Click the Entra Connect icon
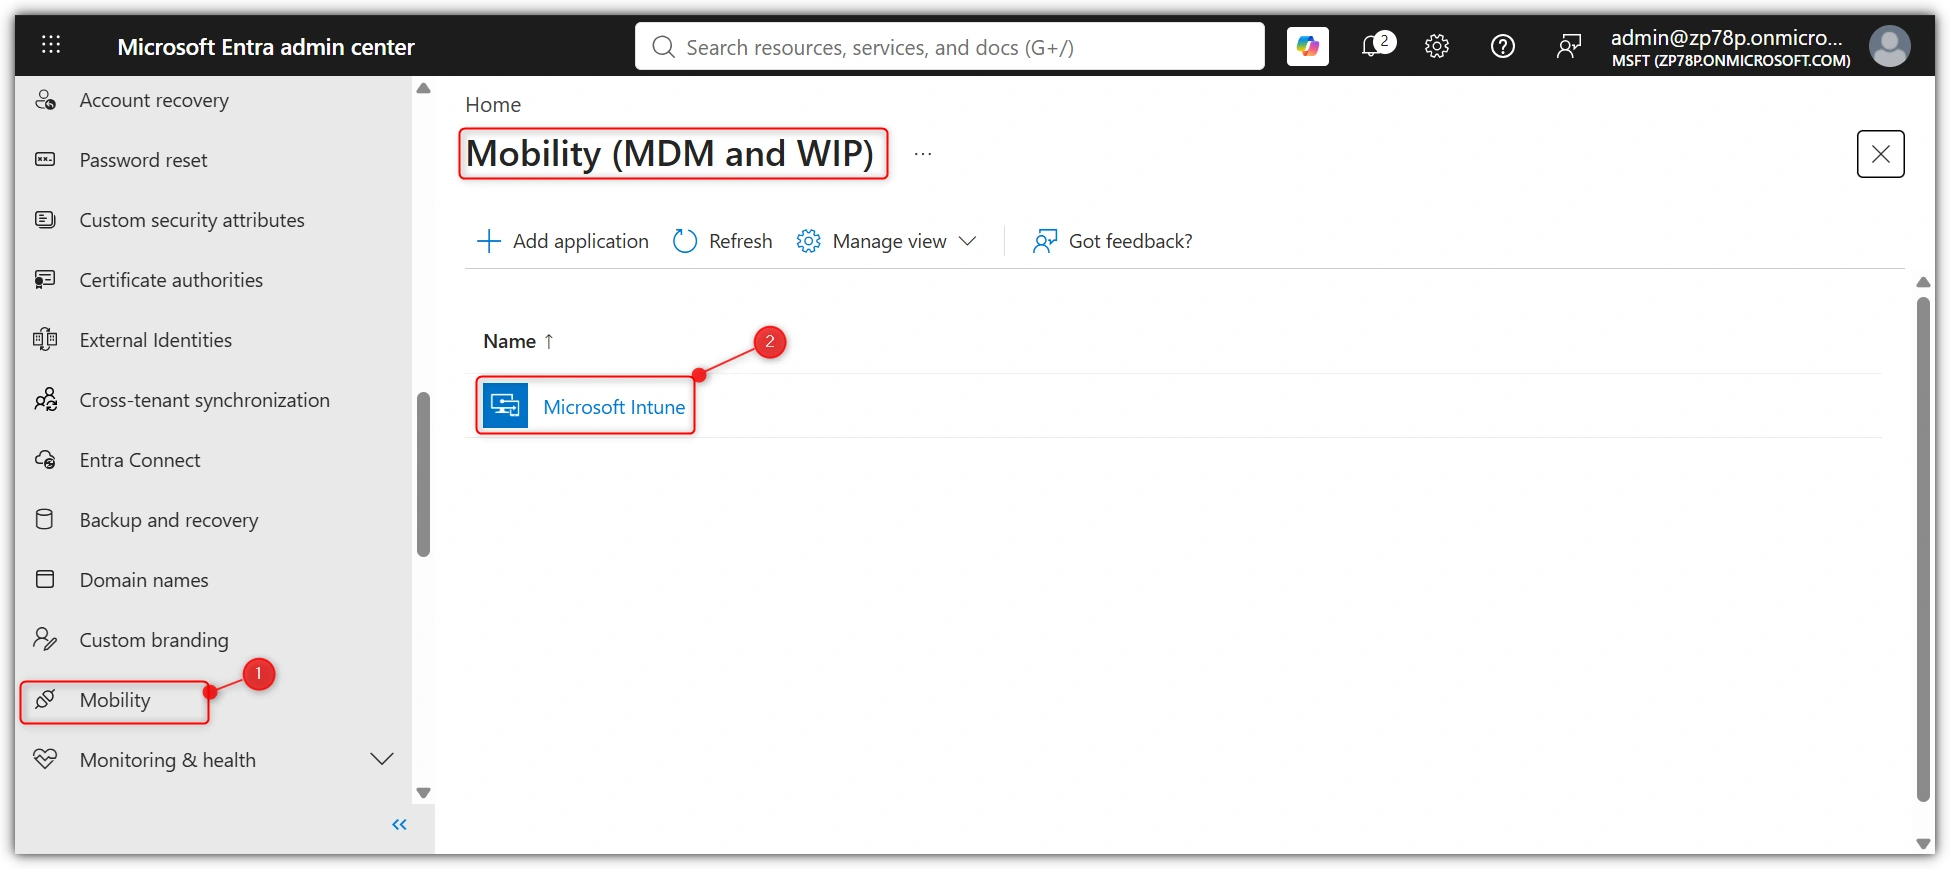The image size is (1950, 869). coord(45,460)
